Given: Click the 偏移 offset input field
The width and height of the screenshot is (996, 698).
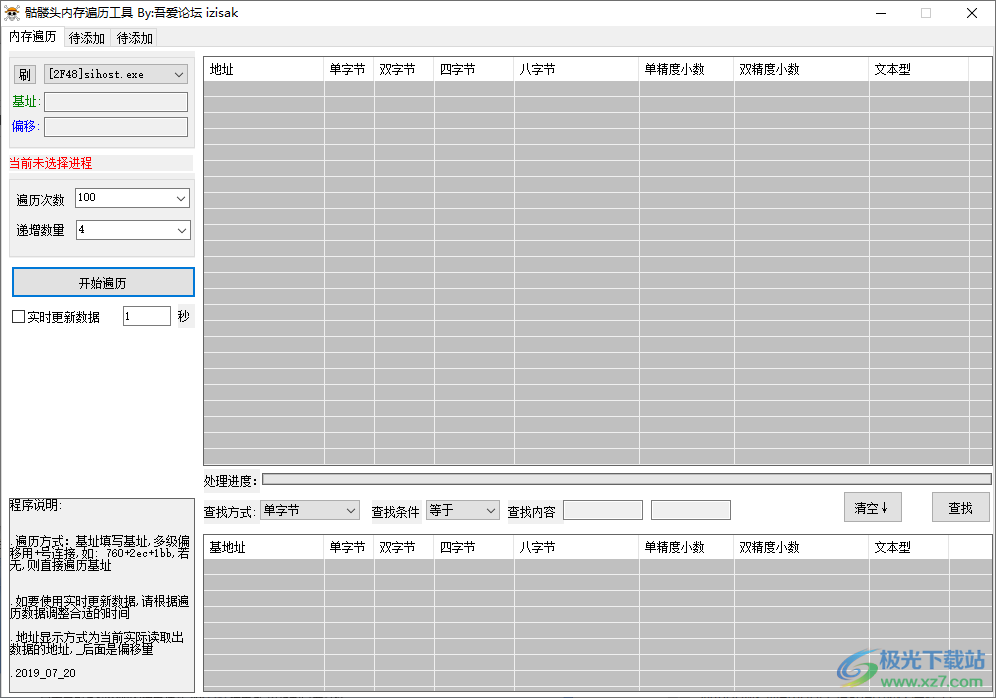Looking at the screenshot, I should tap(116, 127).
